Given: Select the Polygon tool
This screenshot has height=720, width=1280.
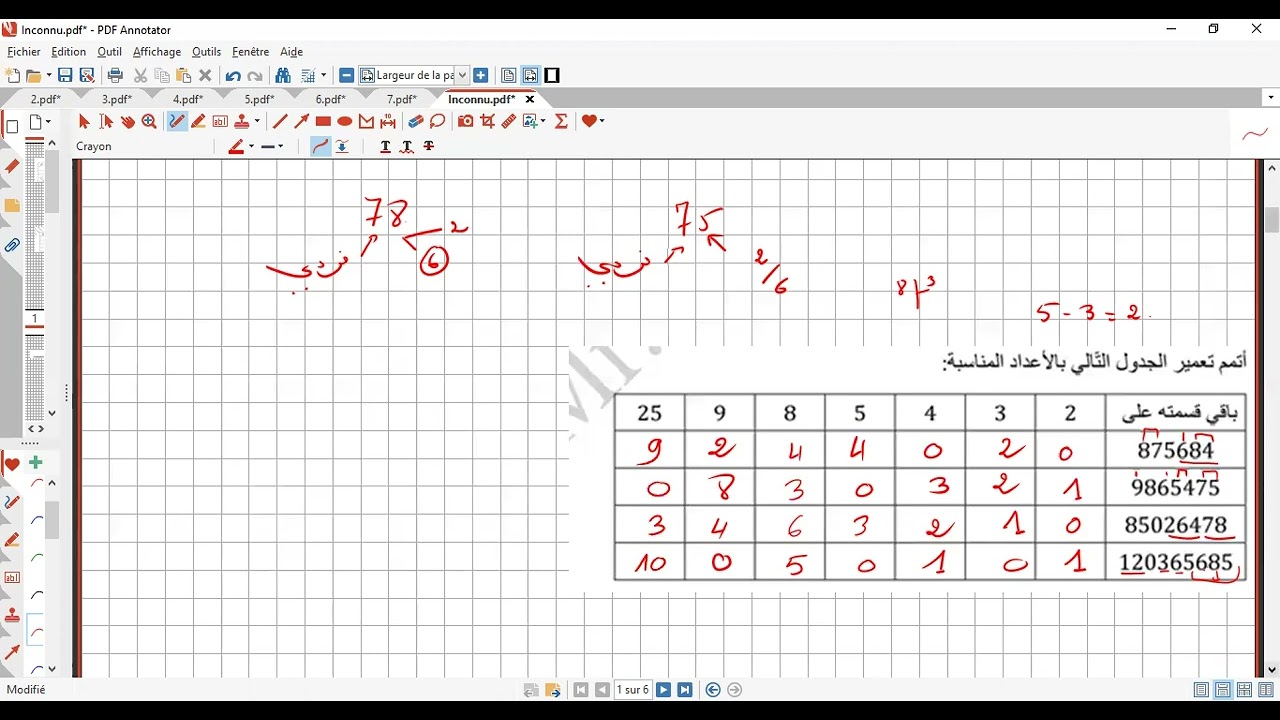Looking at the screenshot, I should pos(366,121).
